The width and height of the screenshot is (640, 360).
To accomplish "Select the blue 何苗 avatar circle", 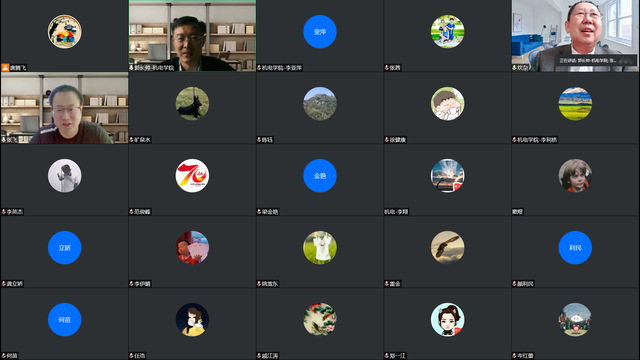I will pyautogui.click(x=64, y=320).
